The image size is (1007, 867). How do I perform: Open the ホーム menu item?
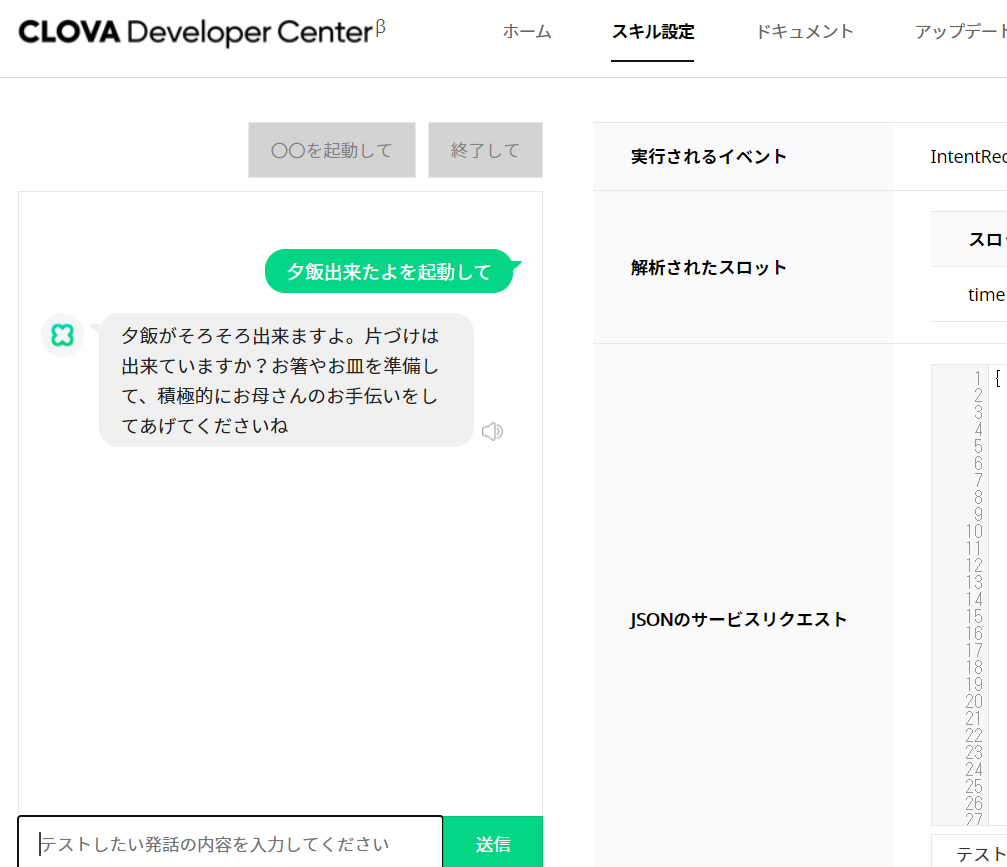(527, 31)
